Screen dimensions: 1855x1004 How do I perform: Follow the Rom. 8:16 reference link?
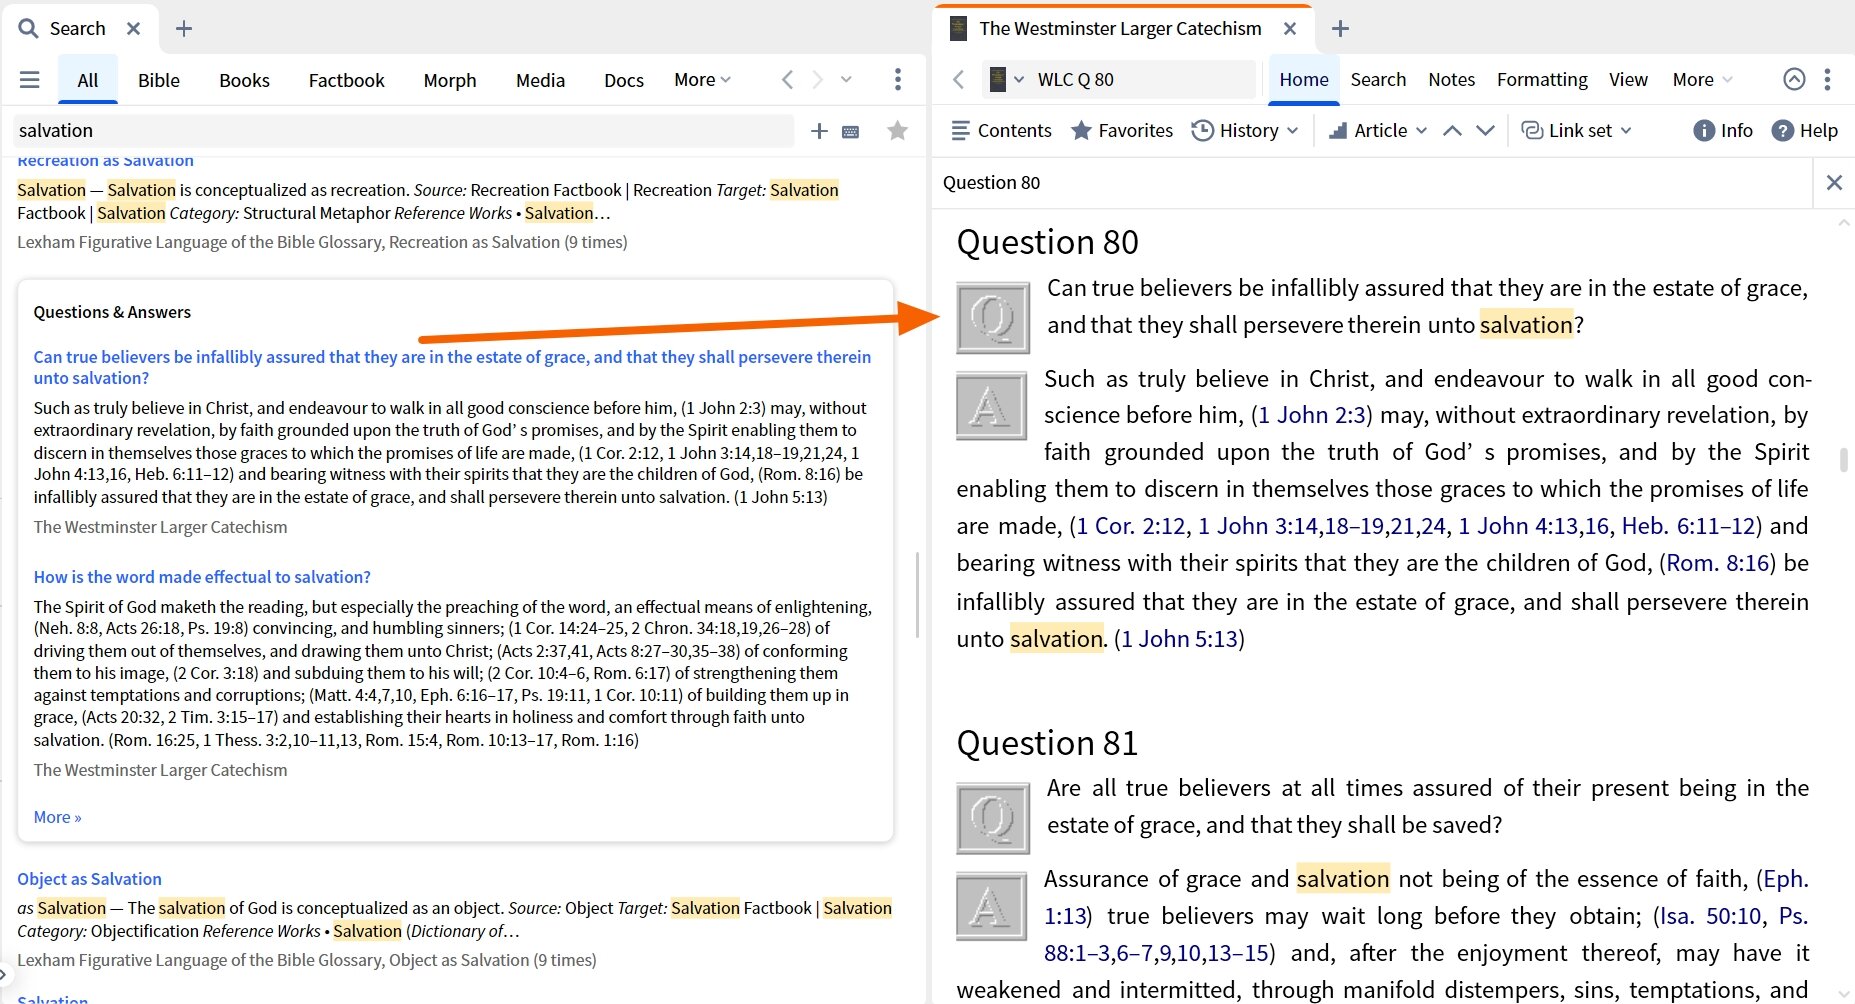(1718, 563)
